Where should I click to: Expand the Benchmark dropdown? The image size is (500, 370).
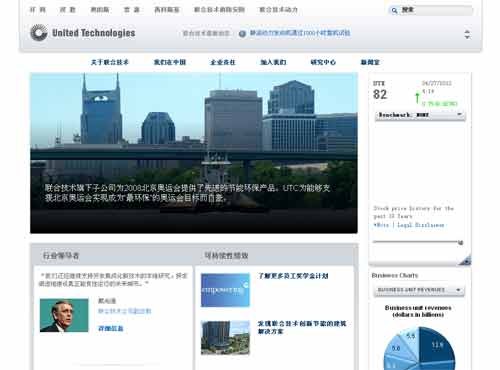coord(420,115)
